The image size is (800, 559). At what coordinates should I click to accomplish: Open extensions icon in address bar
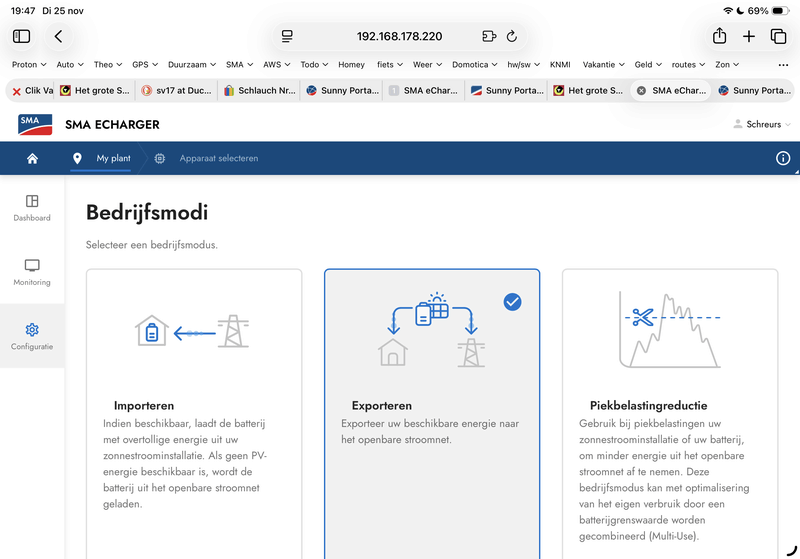(x=489, y=36)
